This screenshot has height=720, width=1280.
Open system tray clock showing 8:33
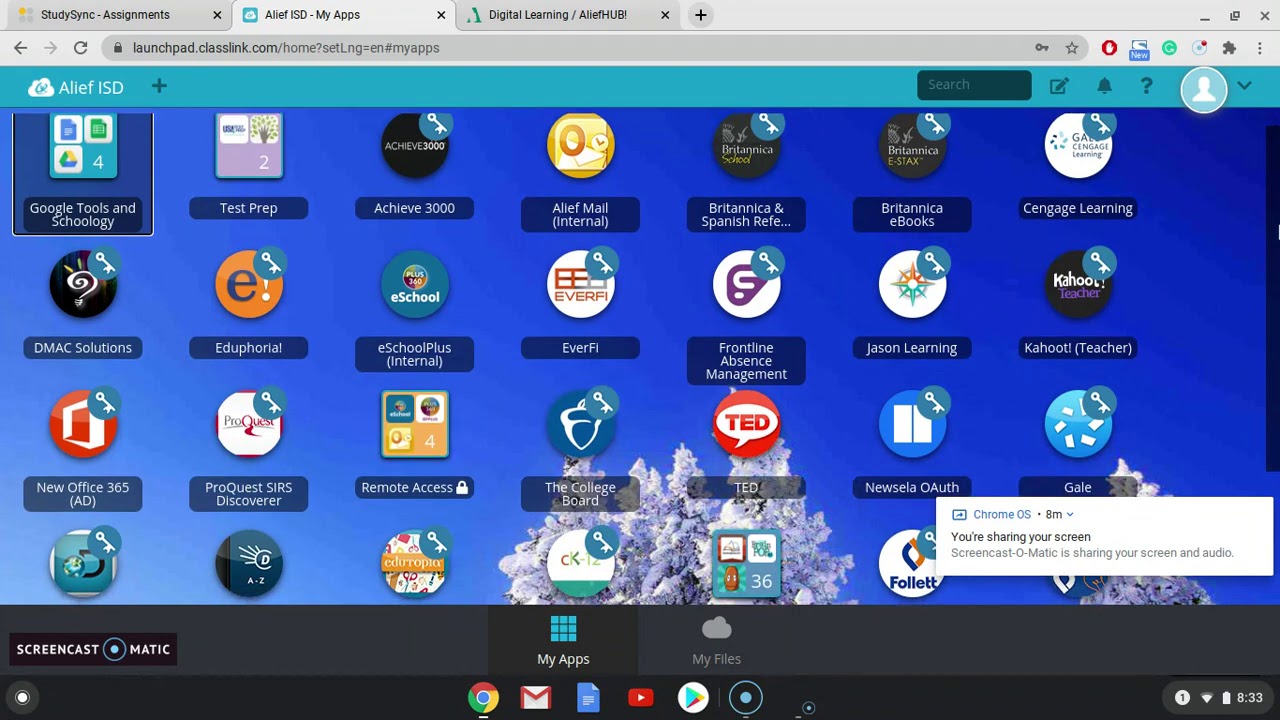pyautogui.click(x=1249, y=698)
